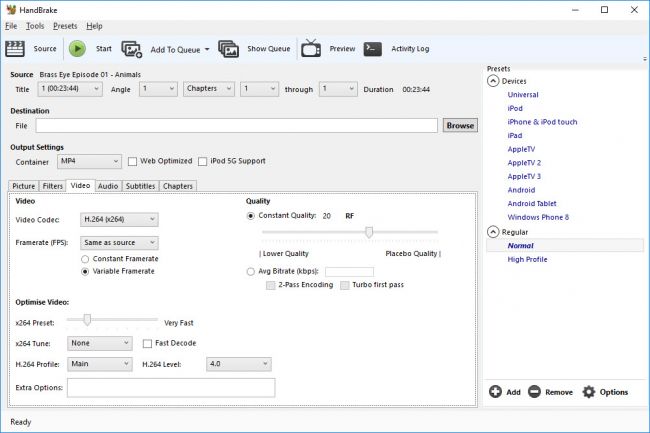
Task: Open the Video Codec dropdown
Action: click(119, 219)
